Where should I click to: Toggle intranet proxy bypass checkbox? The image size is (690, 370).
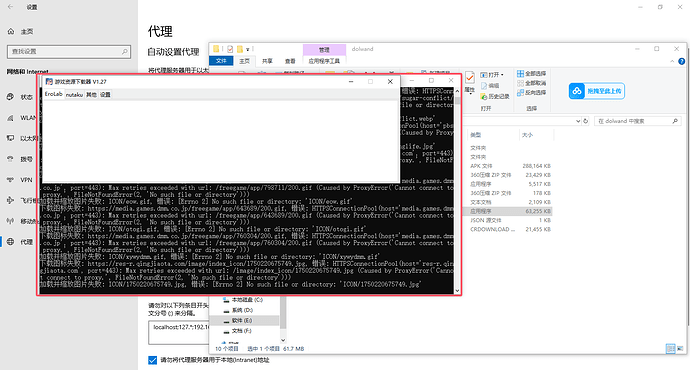point(152,360)
